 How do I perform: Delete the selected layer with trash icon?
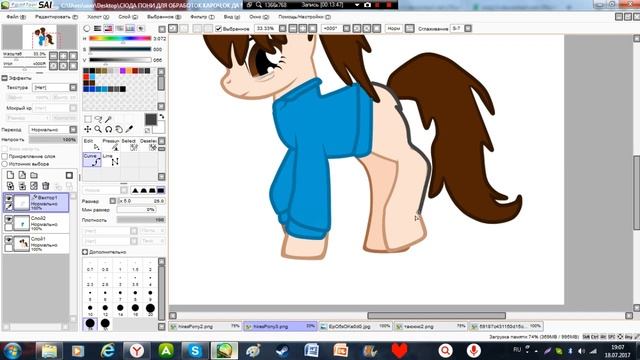[x=46, y=186]
